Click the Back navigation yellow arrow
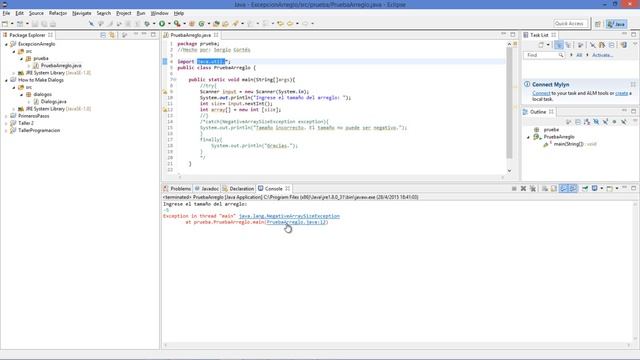 (290, 24)
